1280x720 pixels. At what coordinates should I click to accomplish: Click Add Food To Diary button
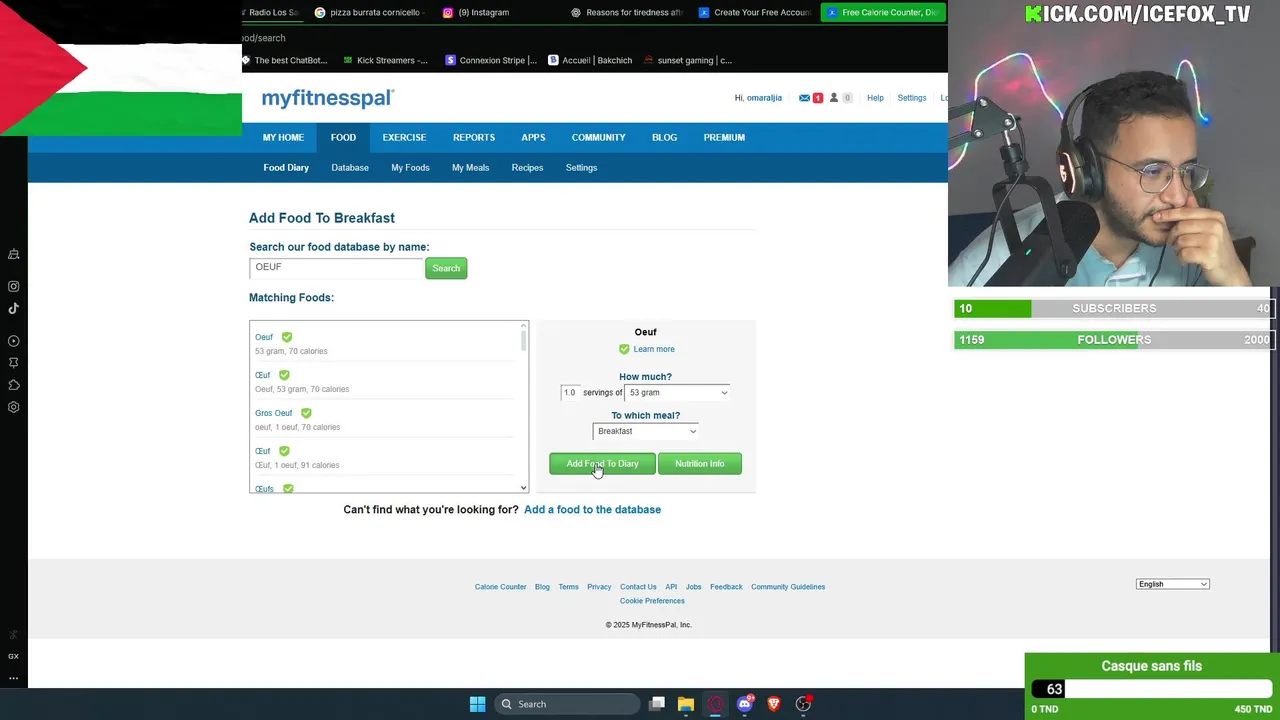pos(602,464)
